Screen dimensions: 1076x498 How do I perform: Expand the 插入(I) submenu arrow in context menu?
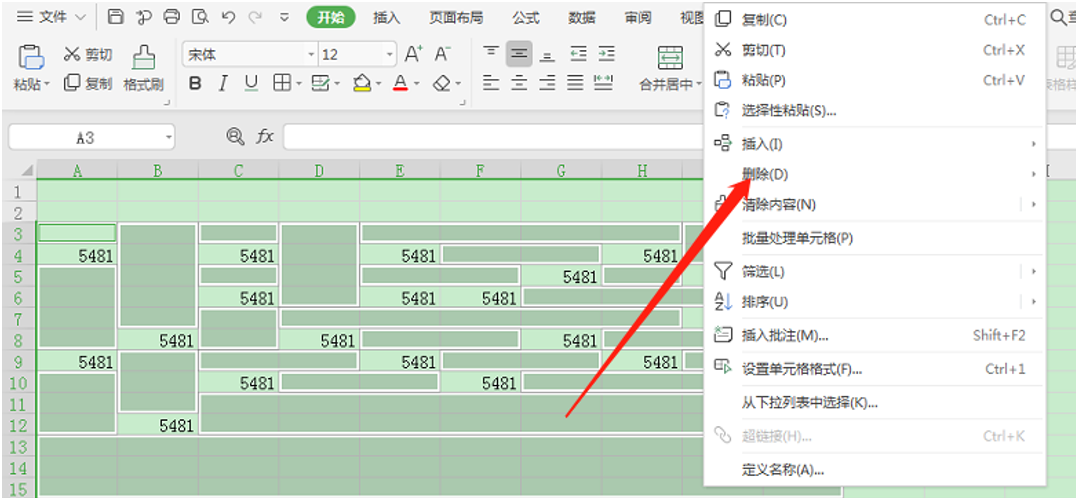[1033, 144]
